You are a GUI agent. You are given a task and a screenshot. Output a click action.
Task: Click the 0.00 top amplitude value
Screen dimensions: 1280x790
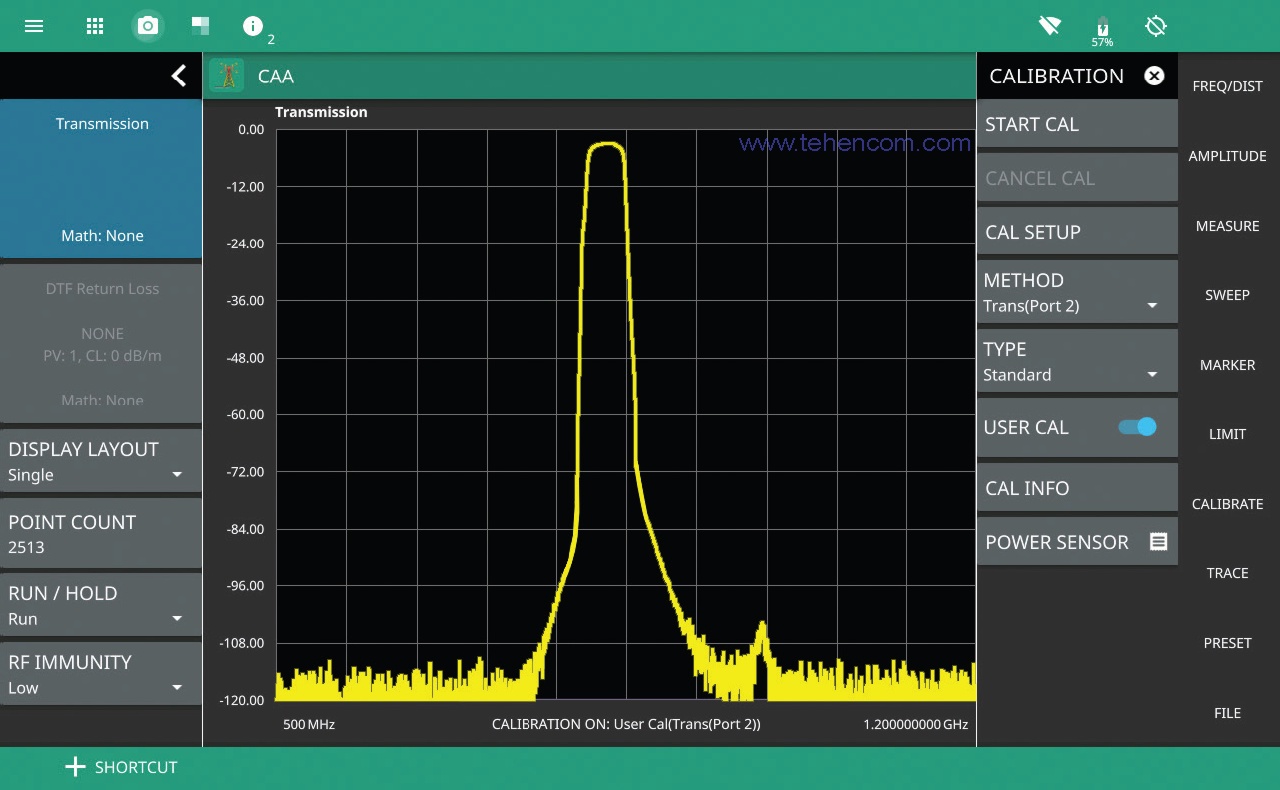pyautogui.click(x=252, y=129)
